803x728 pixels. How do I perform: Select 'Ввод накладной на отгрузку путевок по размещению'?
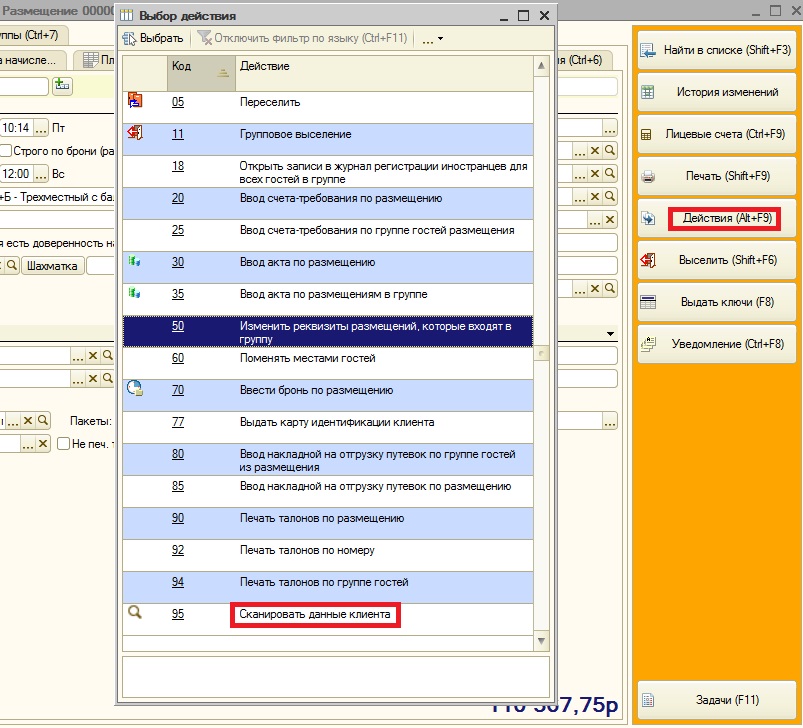click(328, 491)
